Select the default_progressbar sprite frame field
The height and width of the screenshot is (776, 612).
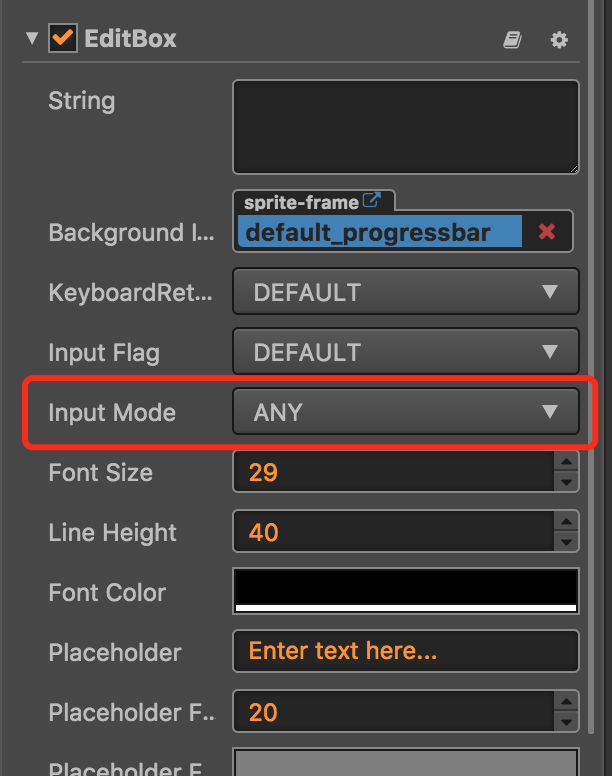pyautogui.click(x=380, y=232)
